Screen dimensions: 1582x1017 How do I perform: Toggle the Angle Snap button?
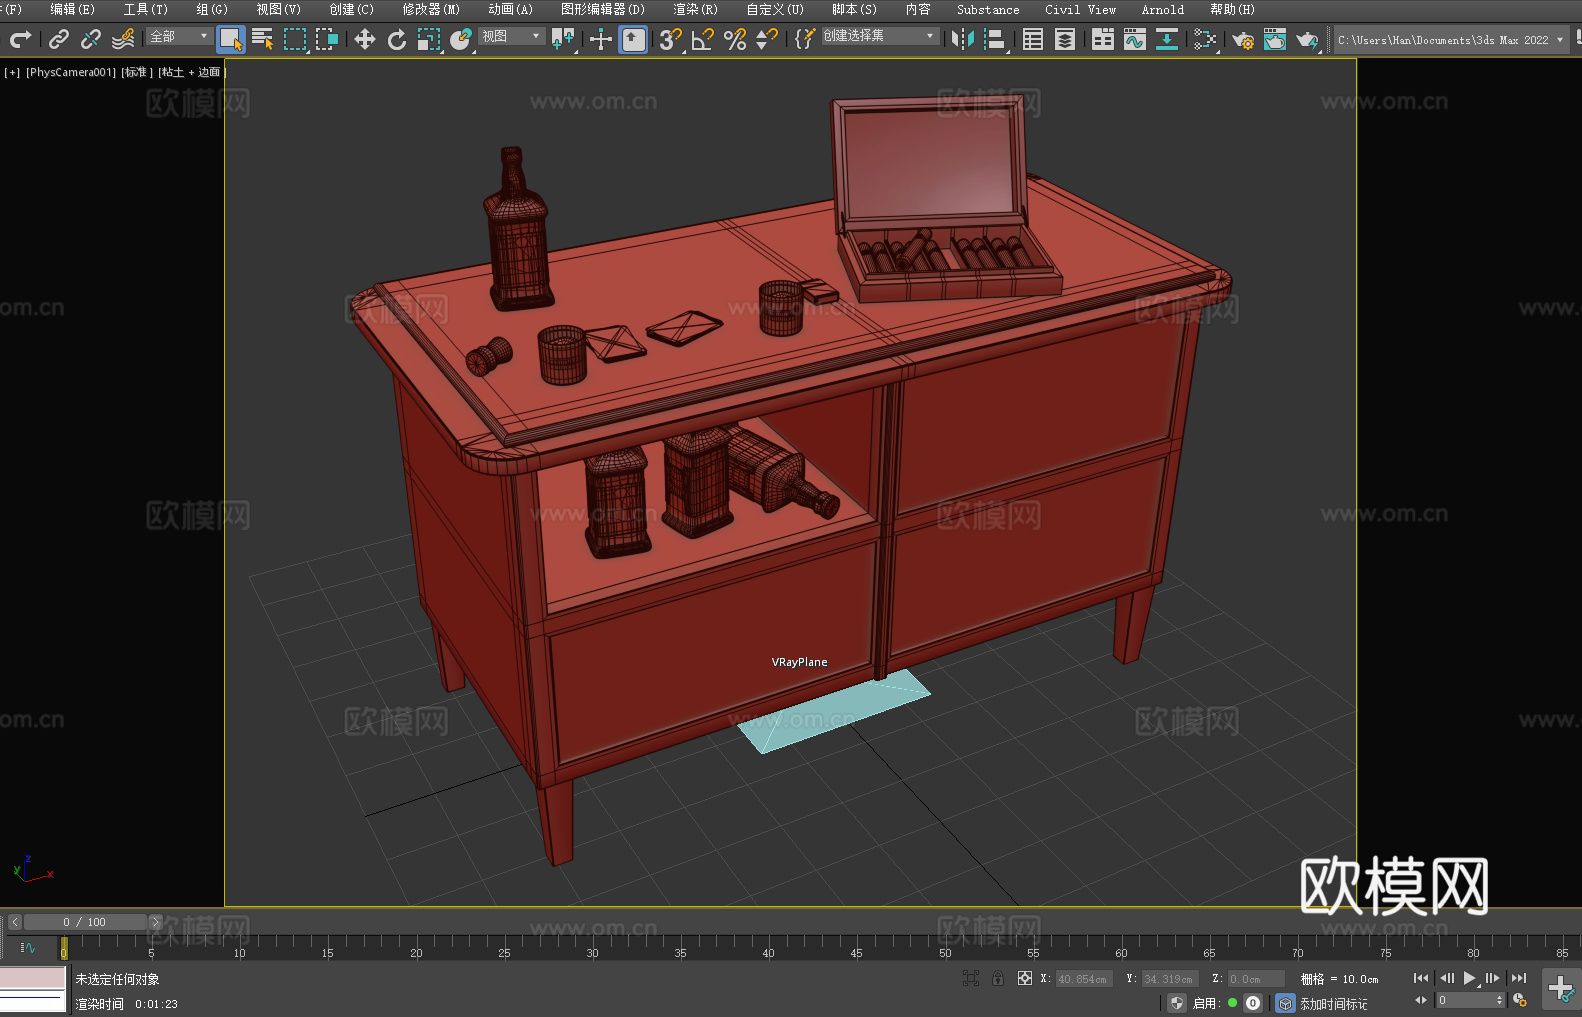pyautogui.click(x=702, y=39)
